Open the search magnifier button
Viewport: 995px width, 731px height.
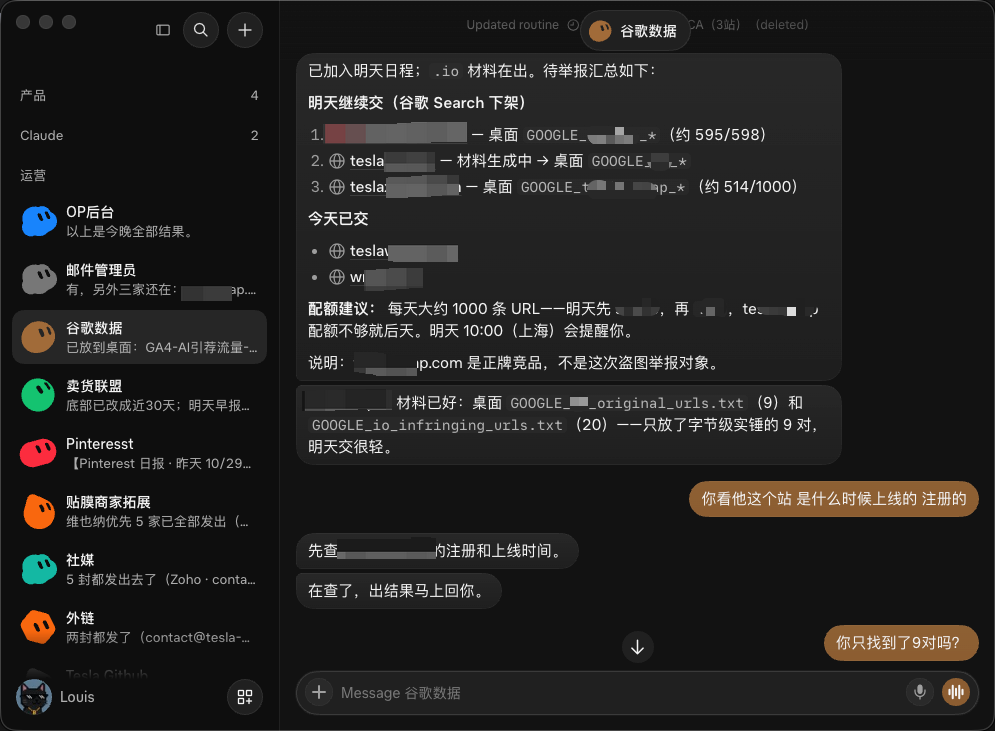coord(201,30)
